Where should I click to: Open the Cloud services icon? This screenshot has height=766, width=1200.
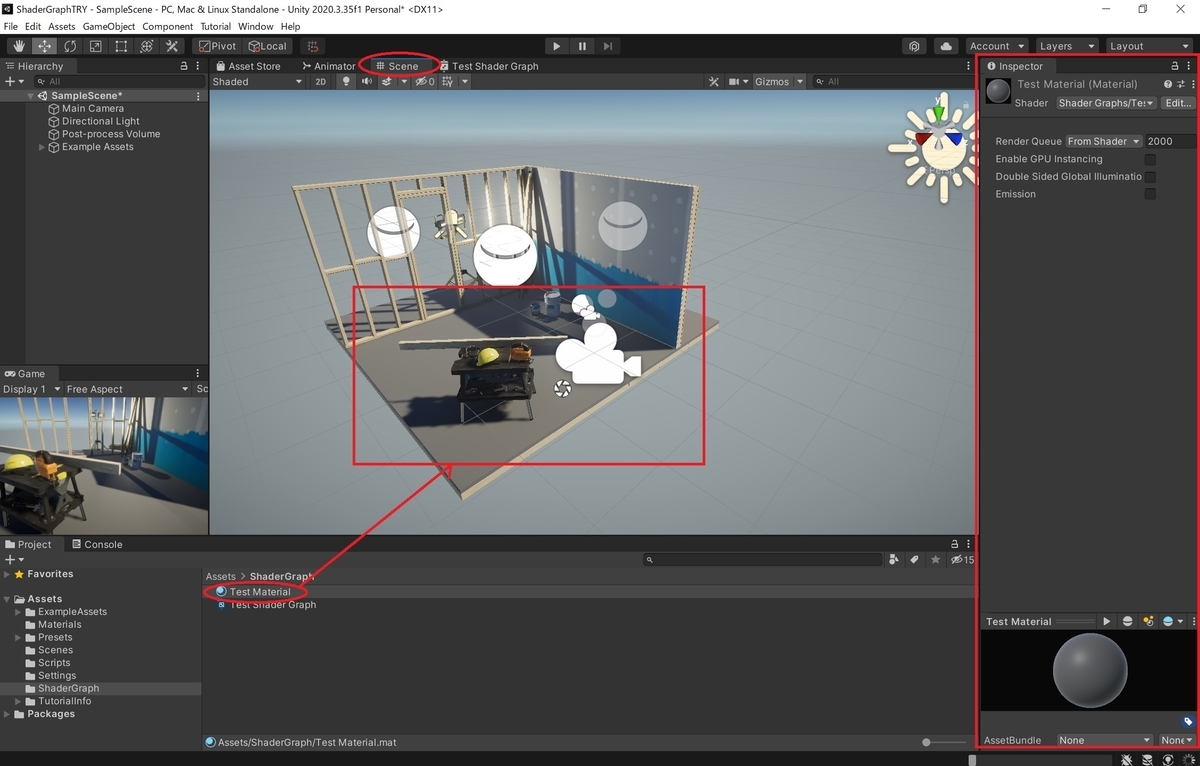point(945,46)
